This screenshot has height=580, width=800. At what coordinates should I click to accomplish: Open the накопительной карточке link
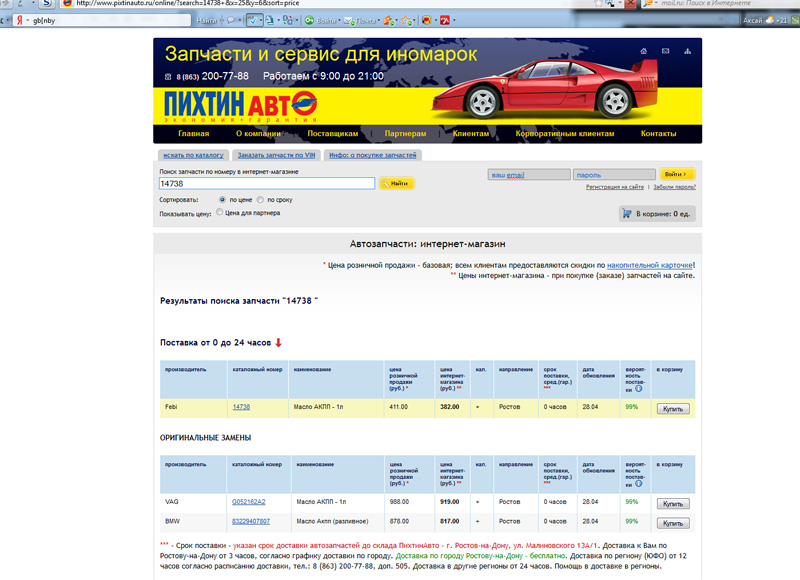649,265
